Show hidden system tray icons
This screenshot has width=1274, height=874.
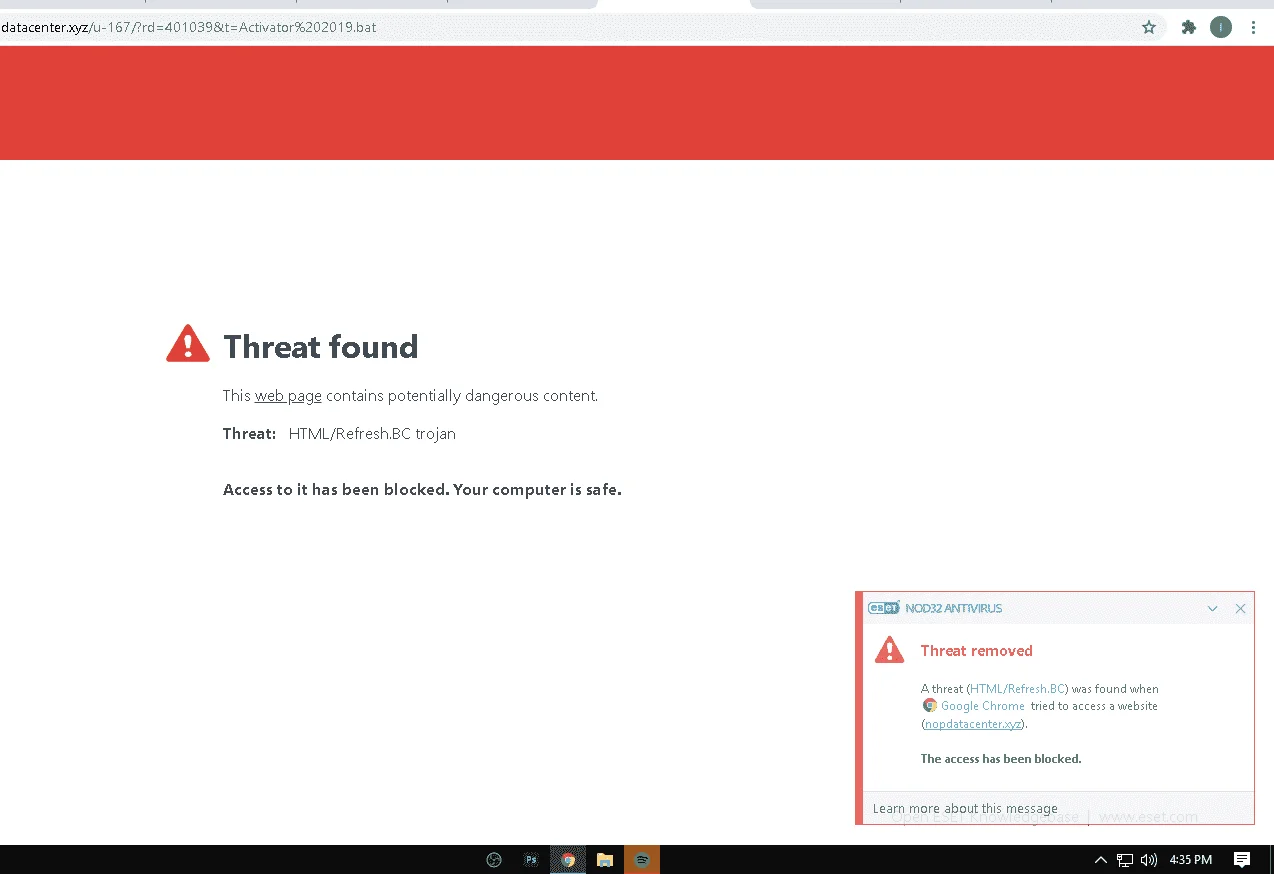point(1101,860)
